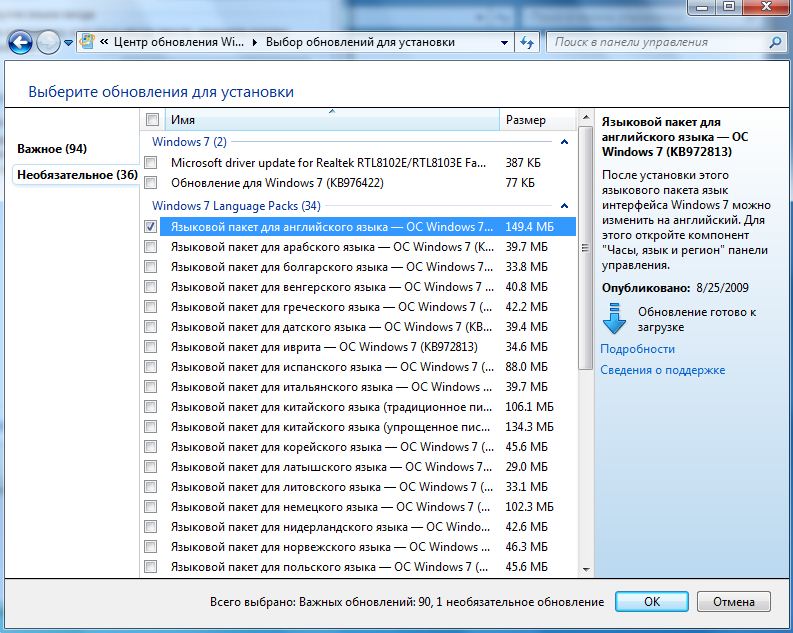
Task: Click size value '149.4 МБ'
Action: [x=530, y=227]
